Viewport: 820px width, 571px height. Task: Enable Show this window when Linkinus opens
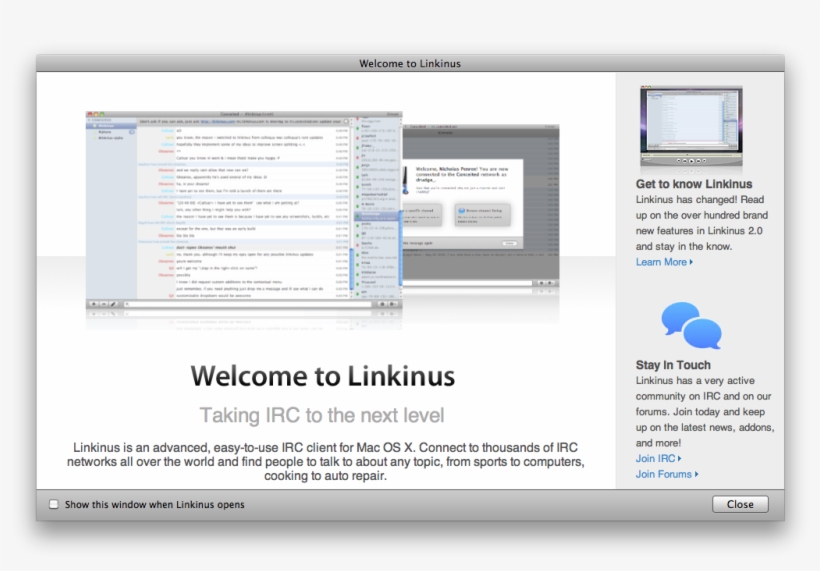pos(54,504)
